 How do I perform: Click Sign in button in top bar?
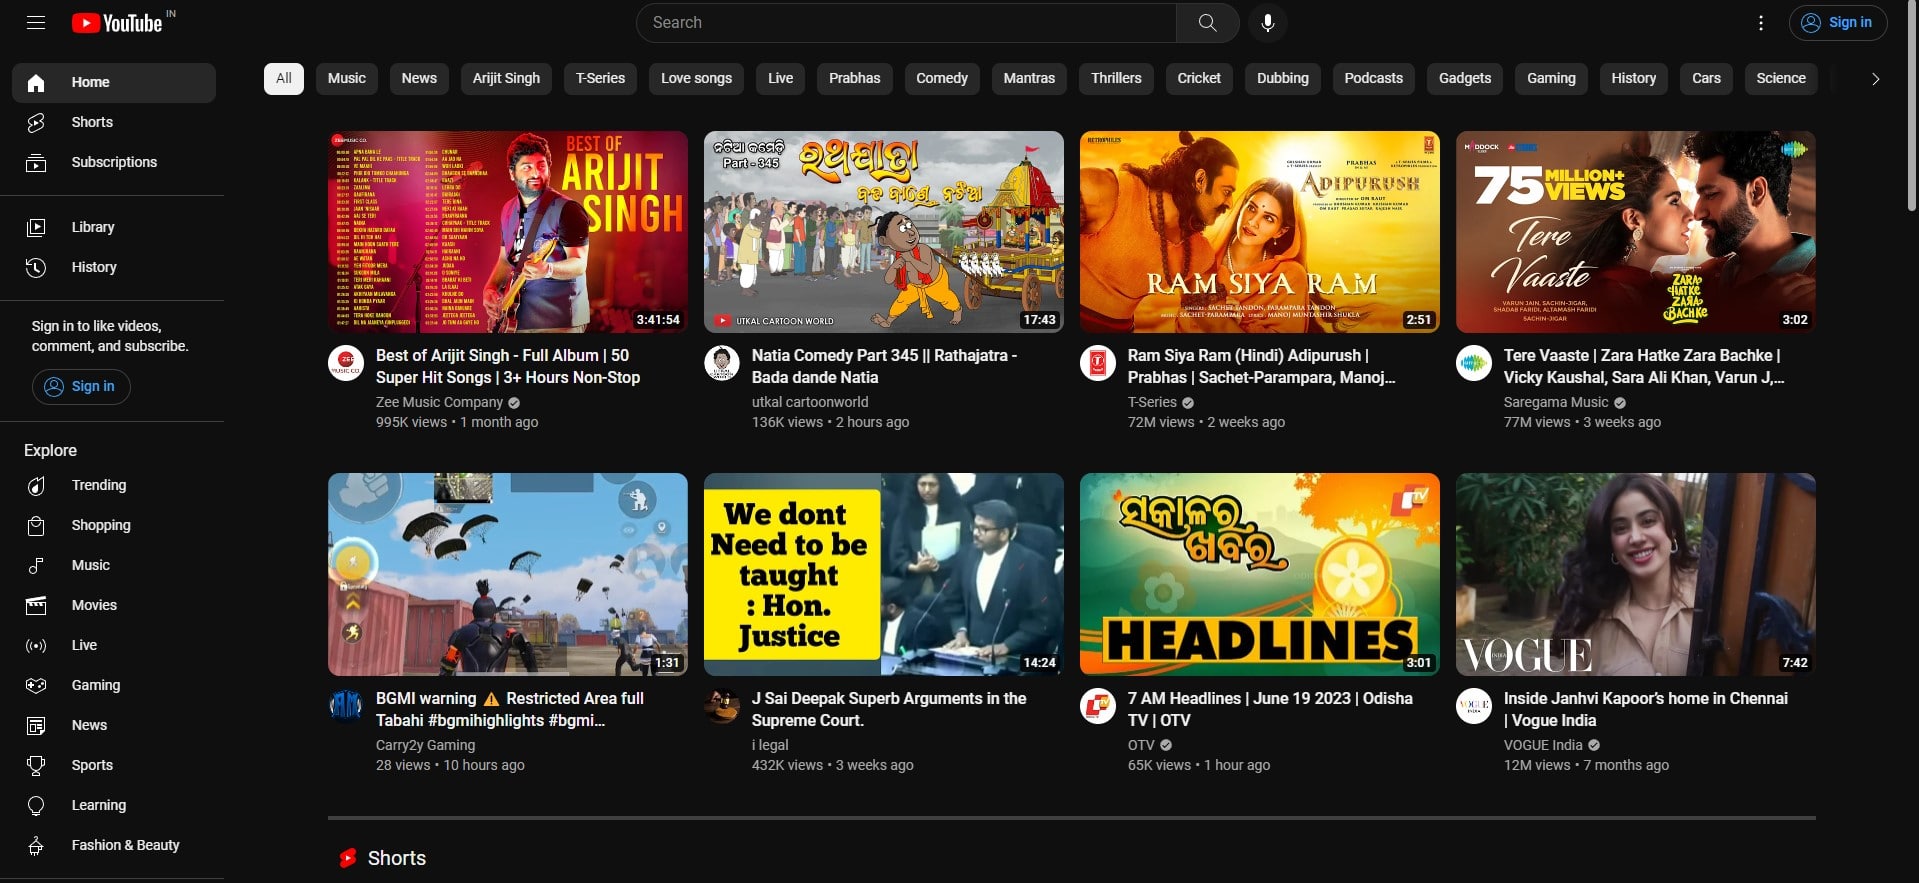tap(1839, 23)
